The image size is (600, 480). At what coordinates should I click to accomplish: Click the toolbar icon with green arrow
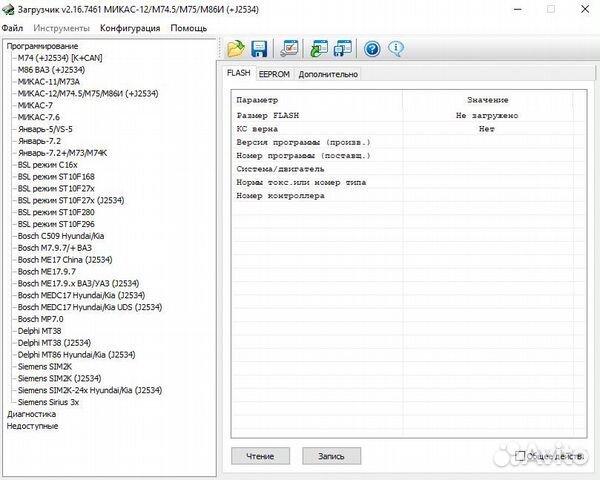click(x=319, y=48)
